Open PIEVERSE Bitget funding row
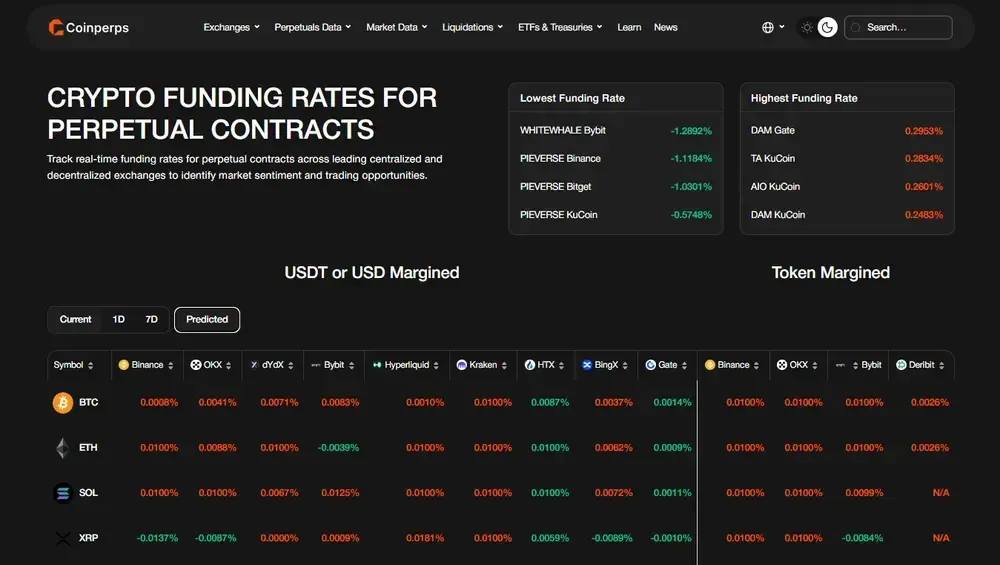Viewport: 1000px width, 565px height. coord(615,186)
